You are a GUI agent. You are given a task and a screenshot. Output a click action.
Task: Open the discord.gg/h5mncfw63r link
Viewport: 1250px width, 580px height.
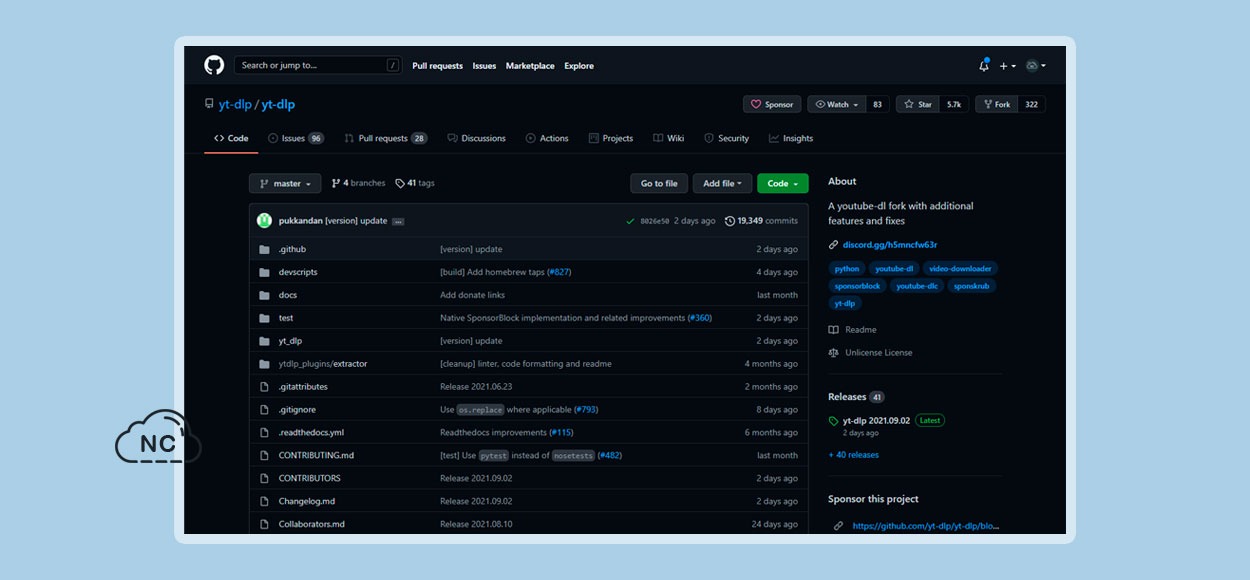tap(890, 245)
